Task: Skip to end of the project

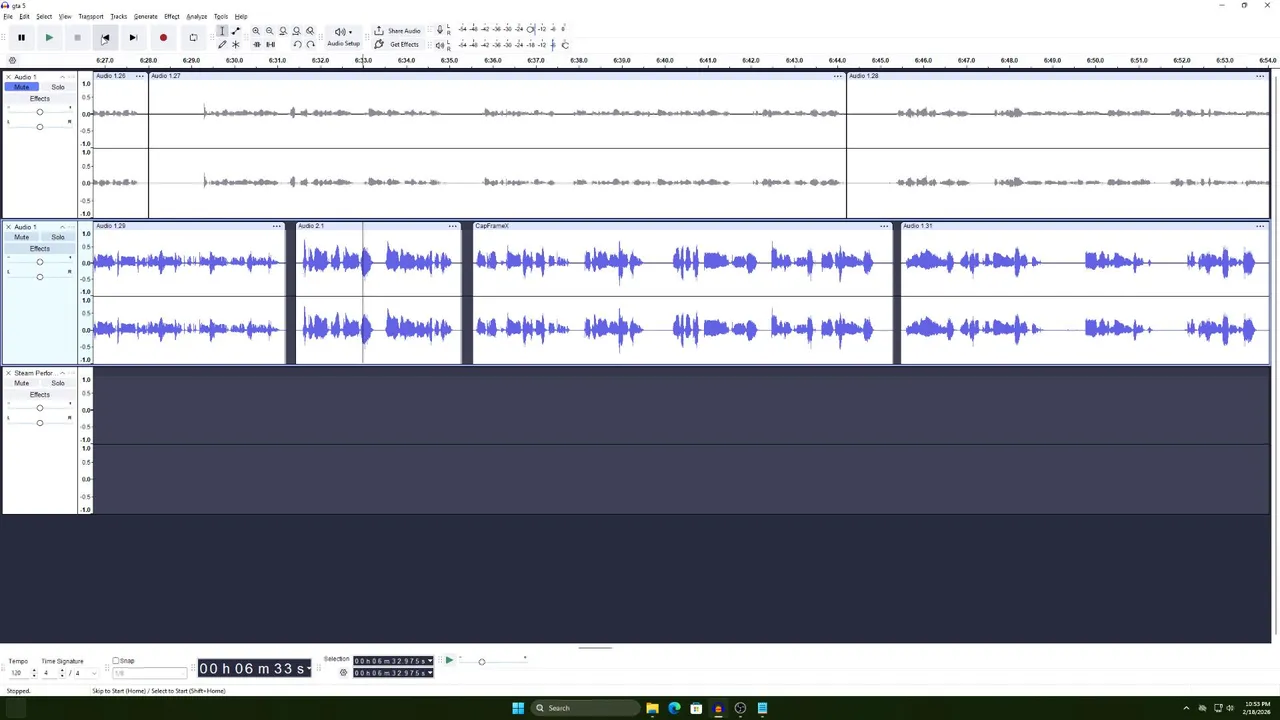Action: point(133,38)
